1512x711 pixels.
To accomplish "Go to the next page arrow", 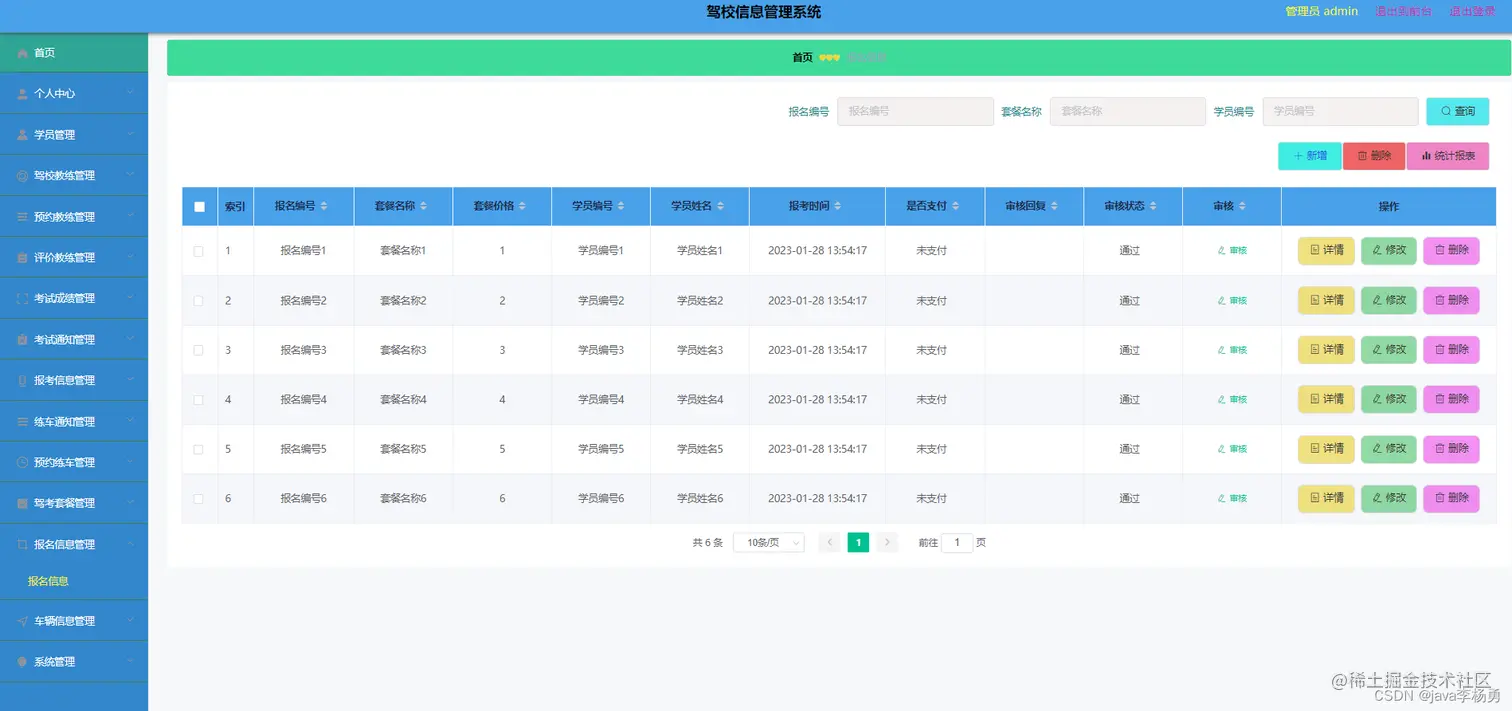I will tap(887, 543).
